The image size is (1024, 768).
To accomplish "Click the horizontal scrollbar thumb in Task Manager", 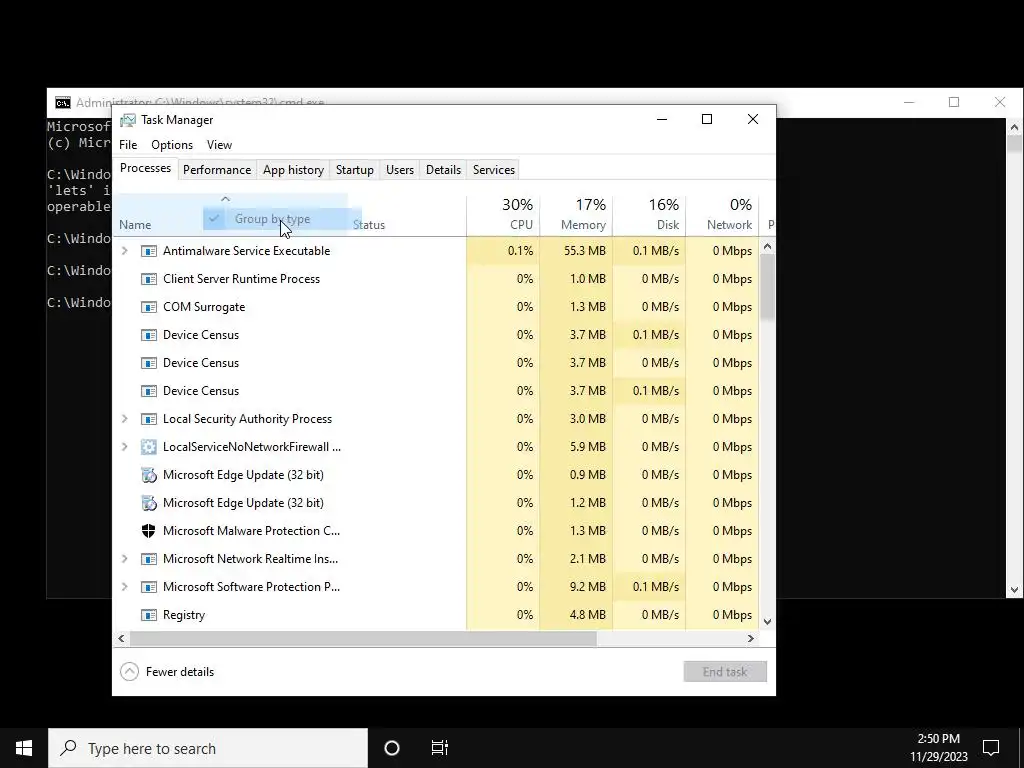I will pos(363,639).
